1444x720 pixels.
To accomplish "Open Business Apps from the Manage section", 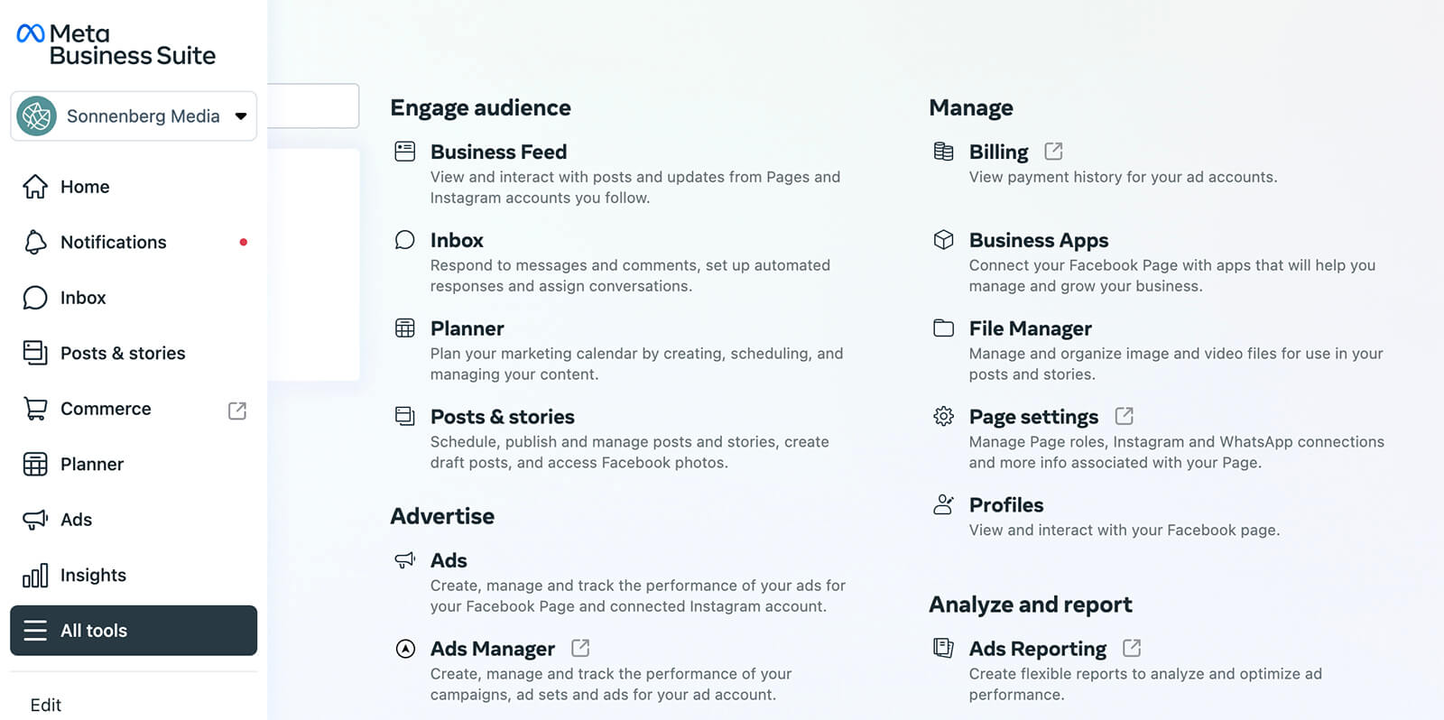I will (x=1038, y=240).
